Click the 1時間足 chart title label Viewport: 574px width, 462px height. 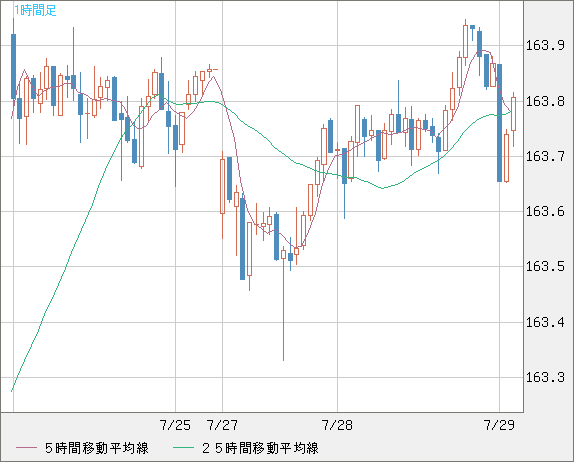(x=35, y=10)
